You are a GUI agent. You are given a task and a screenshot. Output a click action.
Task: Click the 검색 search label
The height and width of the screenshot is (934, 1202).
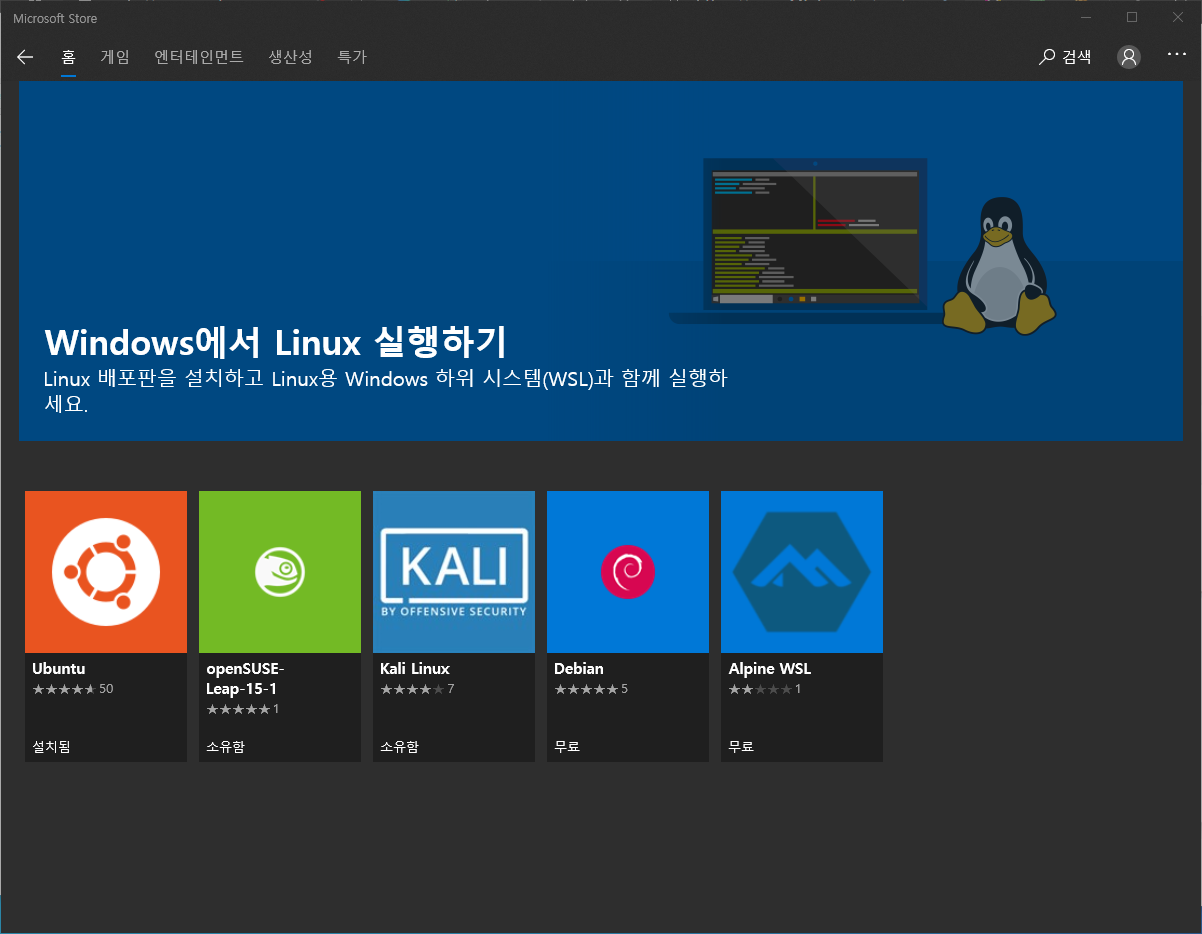pos(1076,57)
